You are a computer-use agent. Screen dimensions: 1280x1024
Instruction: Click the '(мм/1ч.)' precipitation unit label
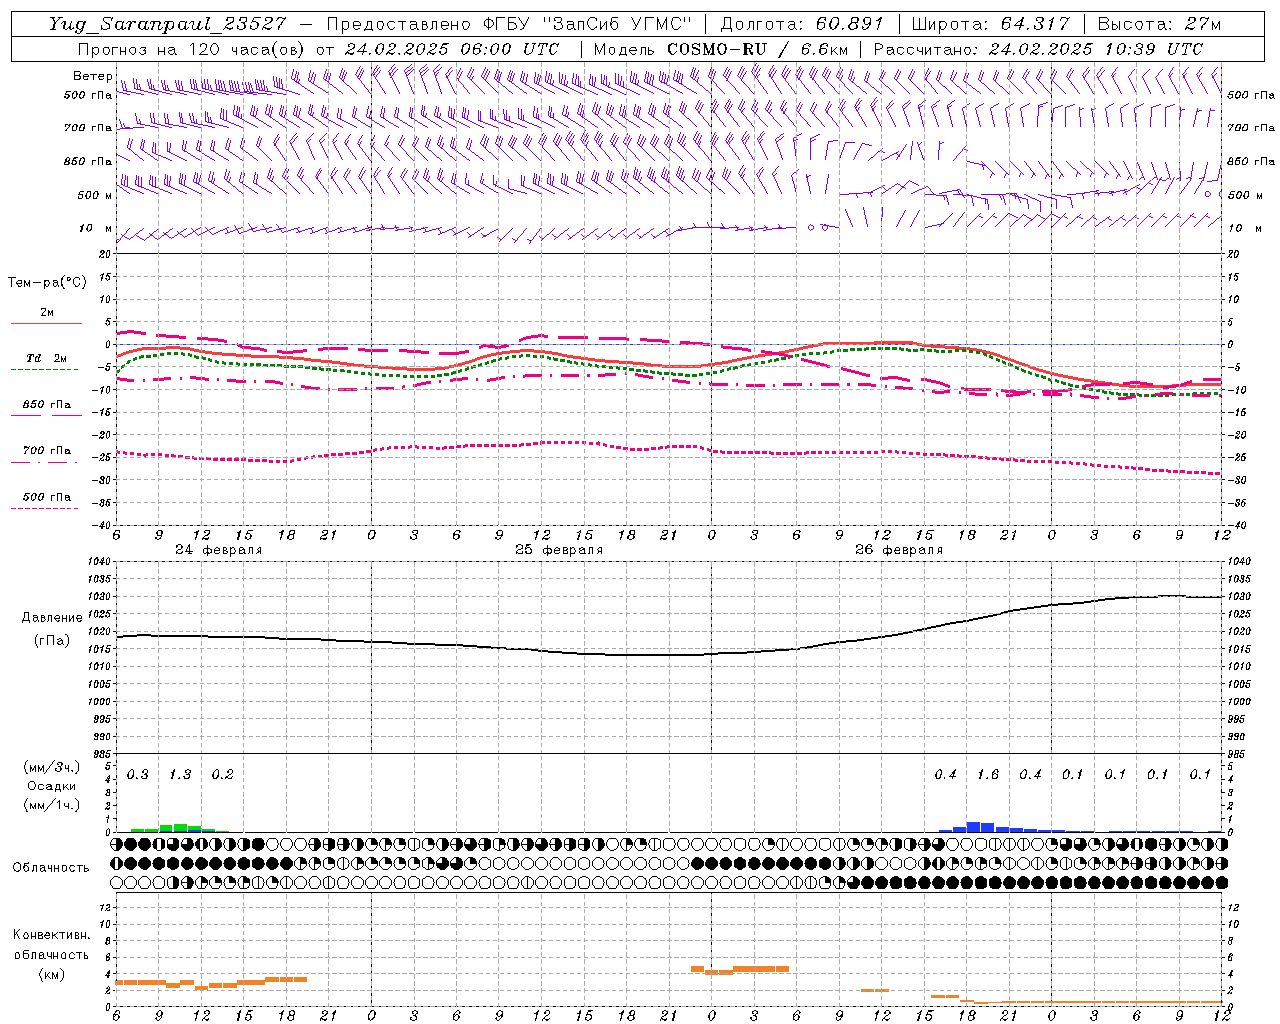tap(51, 805)
